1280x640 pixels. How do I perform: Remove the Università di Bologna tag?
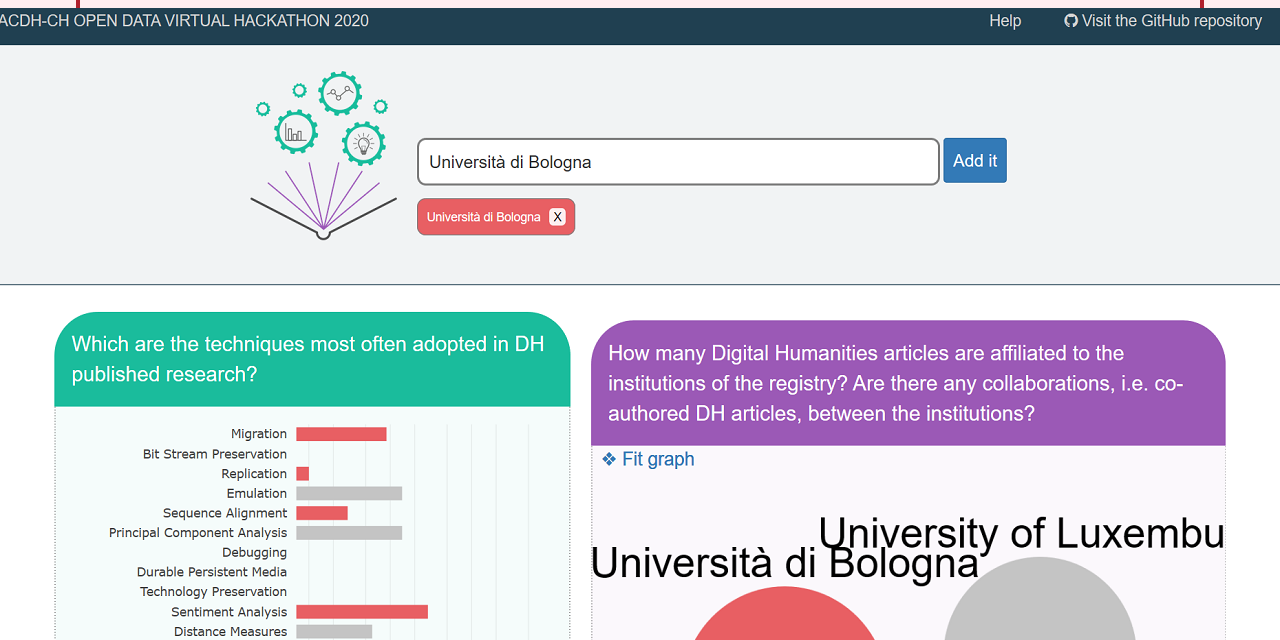pos(558,217)
